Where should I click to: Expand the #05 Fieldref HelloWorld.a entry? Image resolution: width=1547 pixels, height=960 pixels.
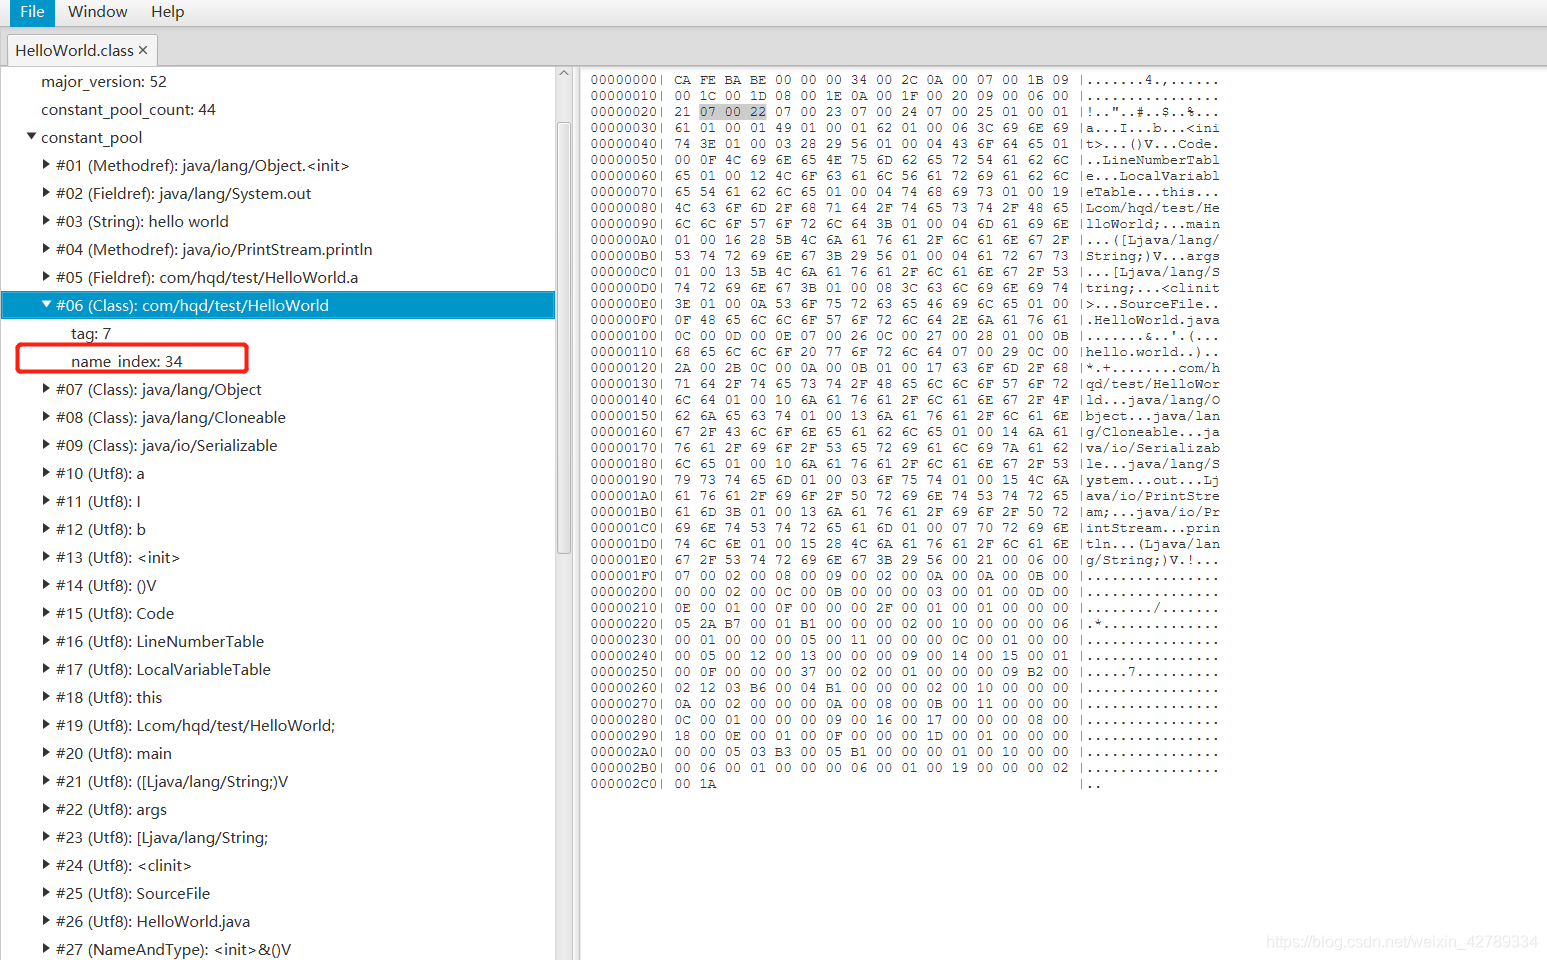[x=46, y=276]
